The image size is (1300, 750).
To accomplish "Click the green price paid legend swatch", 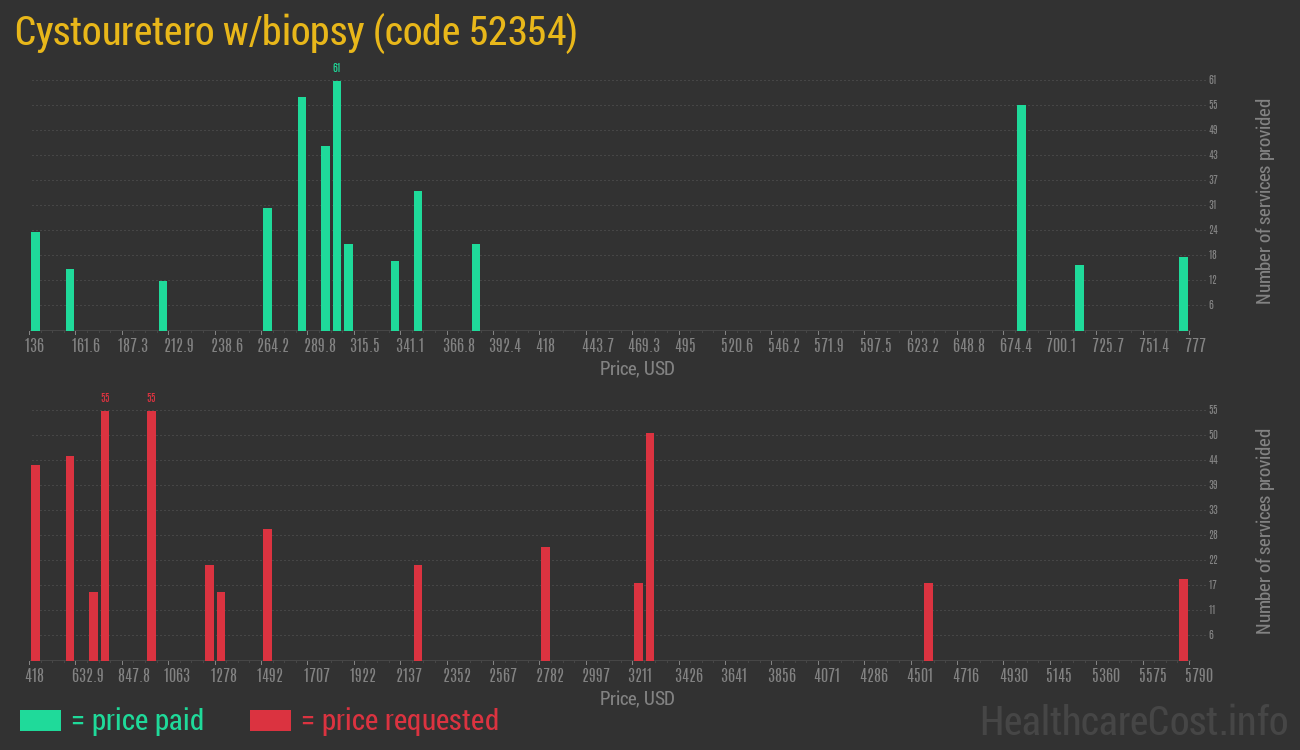I will click(x=40, y=720).
